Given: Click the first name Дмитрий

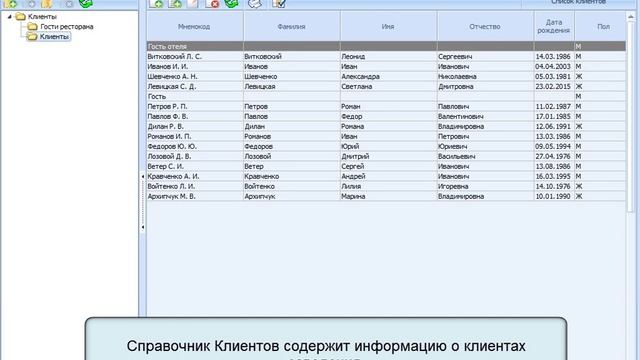Looking at the screenshot, I should pos(355,157).
